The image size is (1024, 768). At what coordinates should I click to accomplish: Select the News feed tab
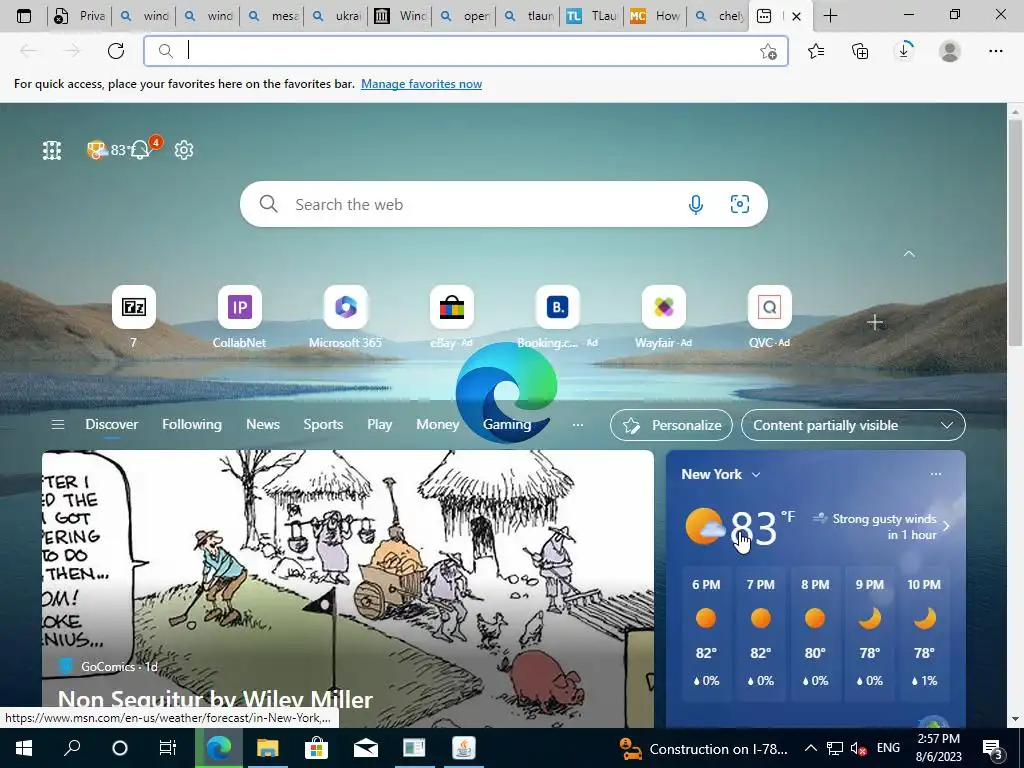(x=263, y=424)
